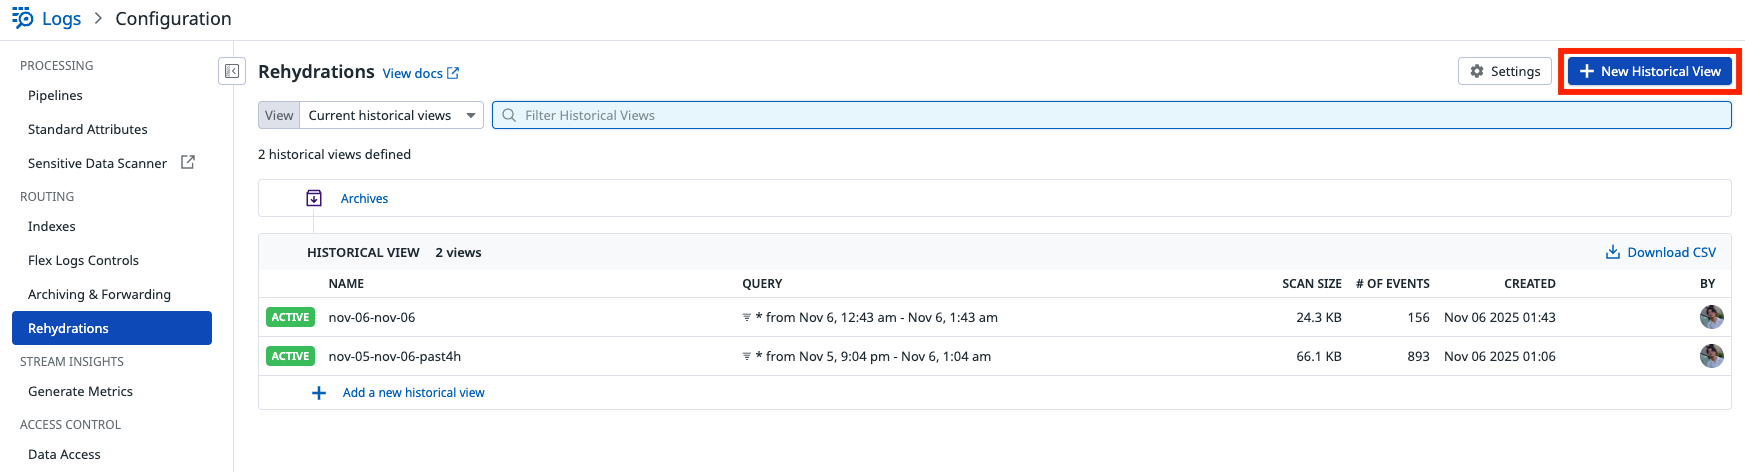
Task: Click the Logs icon in breadcrumb
Action: pos(22,18)
